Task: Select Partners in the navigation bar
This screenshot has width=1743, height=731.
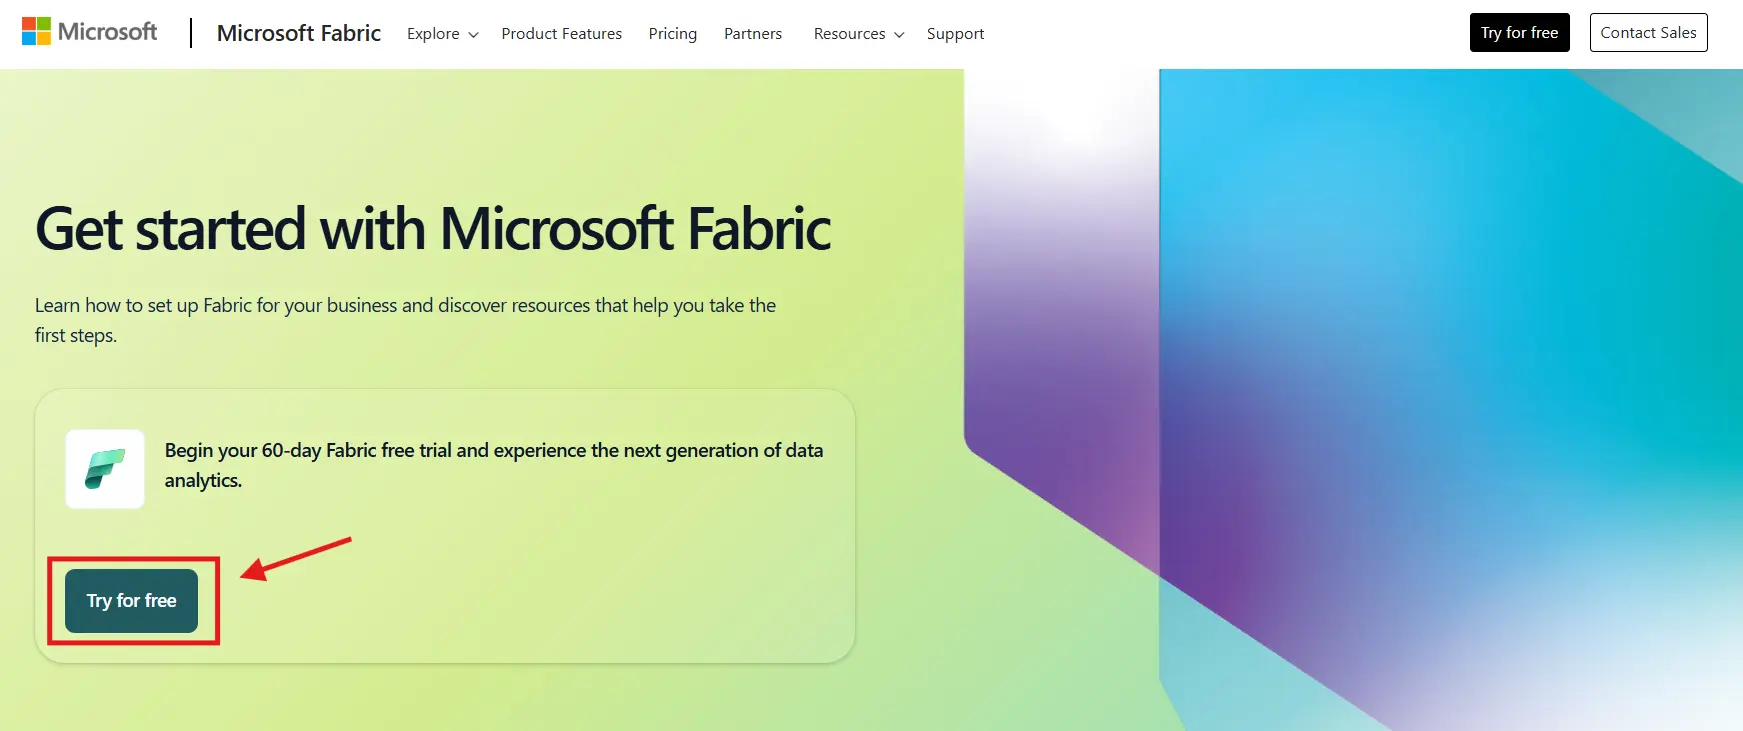Action: [x=753, y=34]
